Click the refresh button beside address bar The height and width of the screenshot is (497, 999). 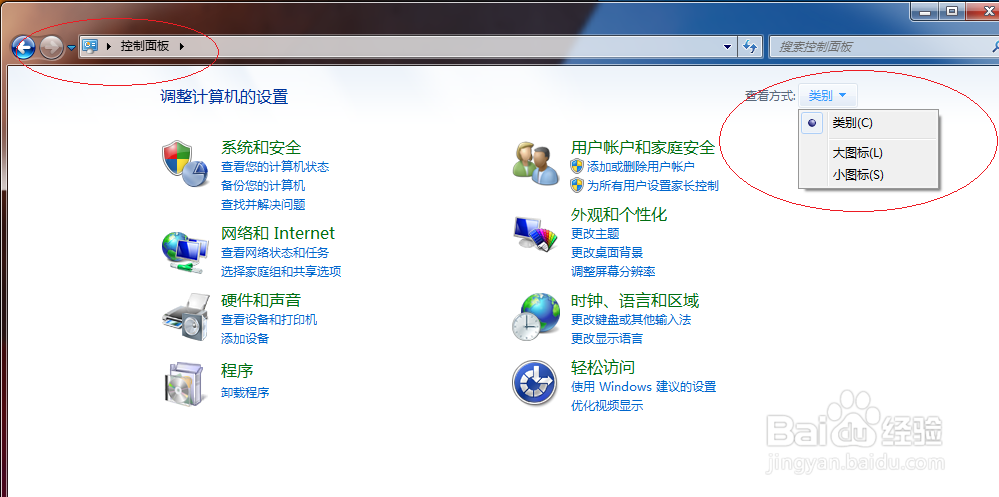pyautogui.click(x=750, y=47)
